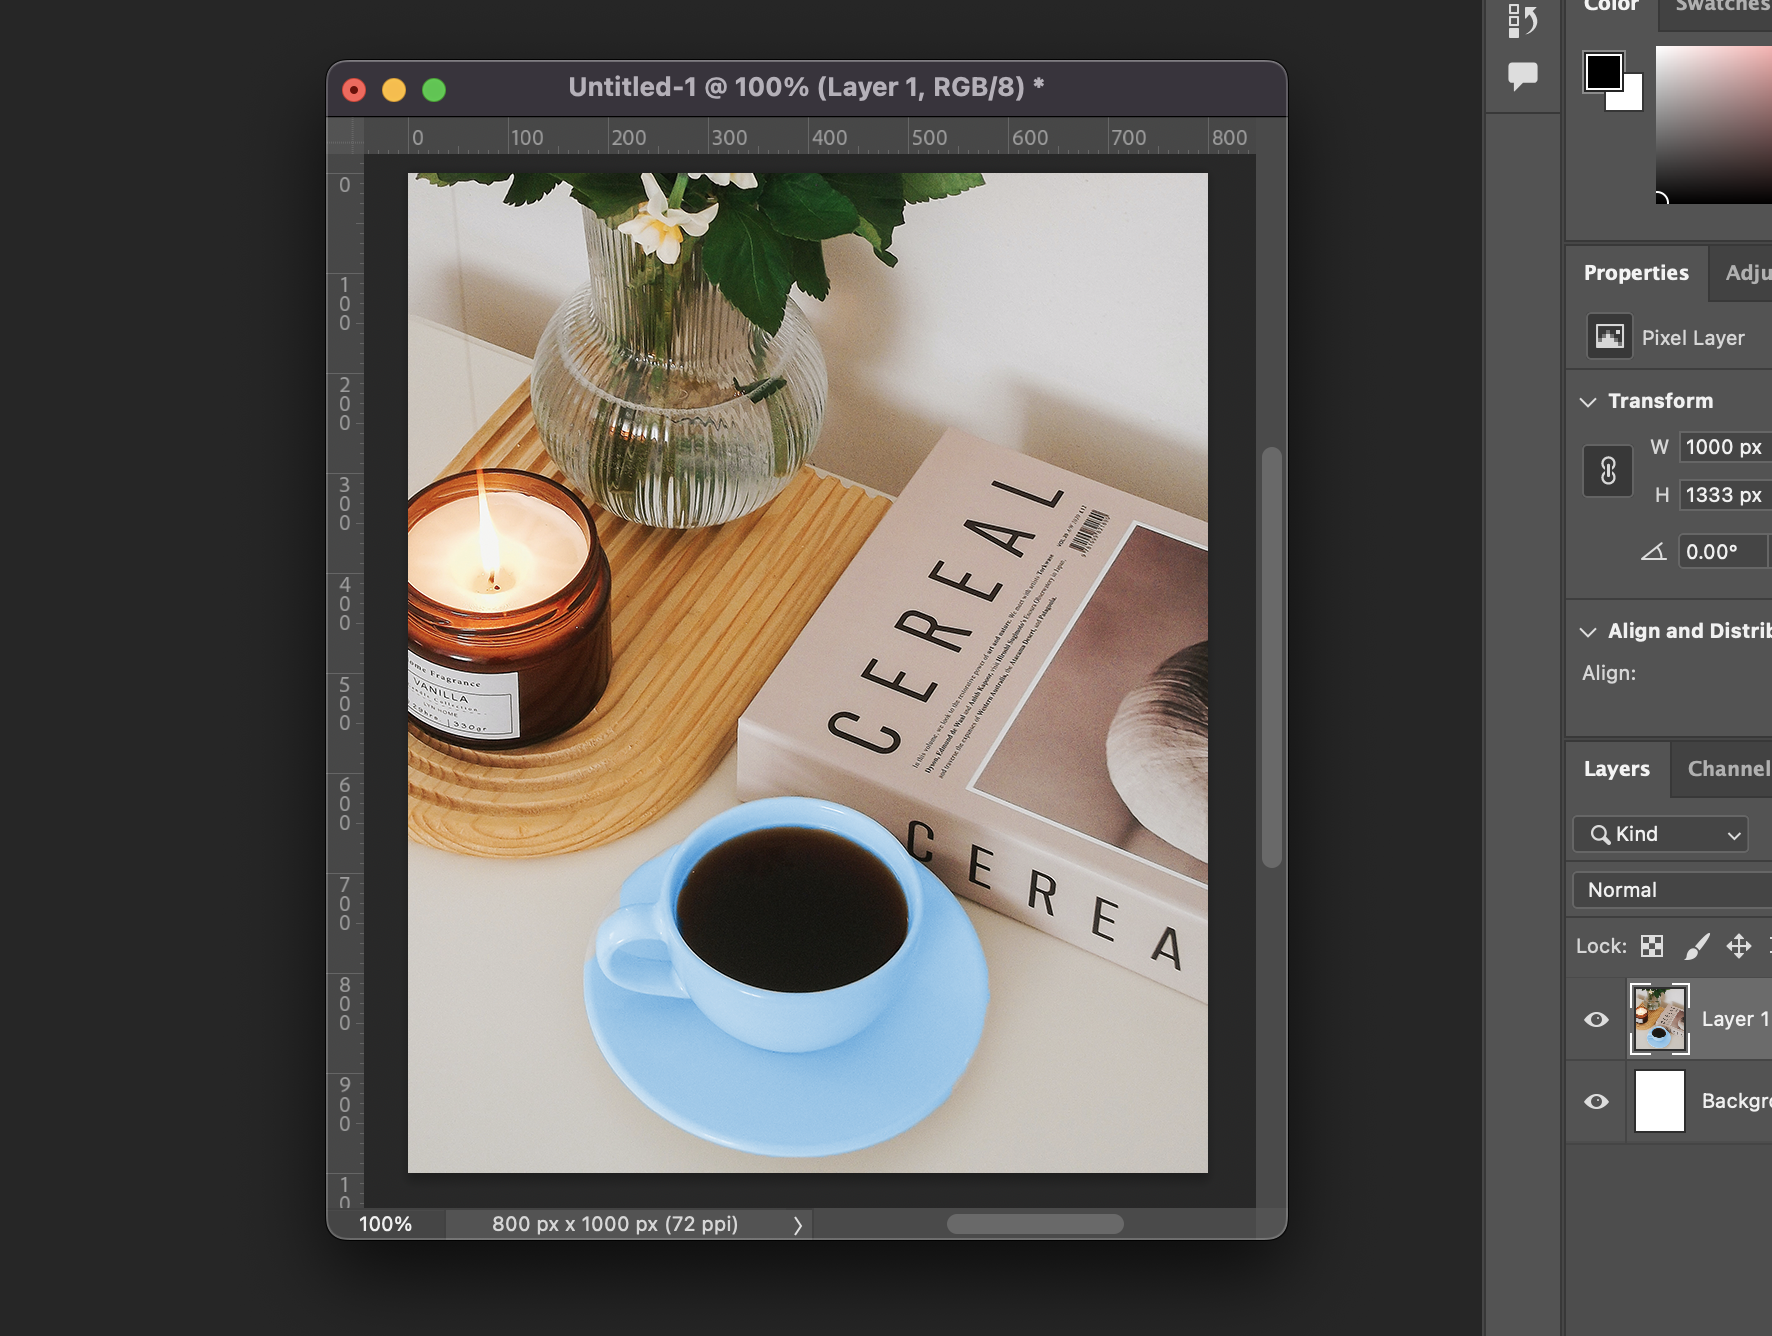Click the Background layer white thumbnail

(x=1660, y=1101)
